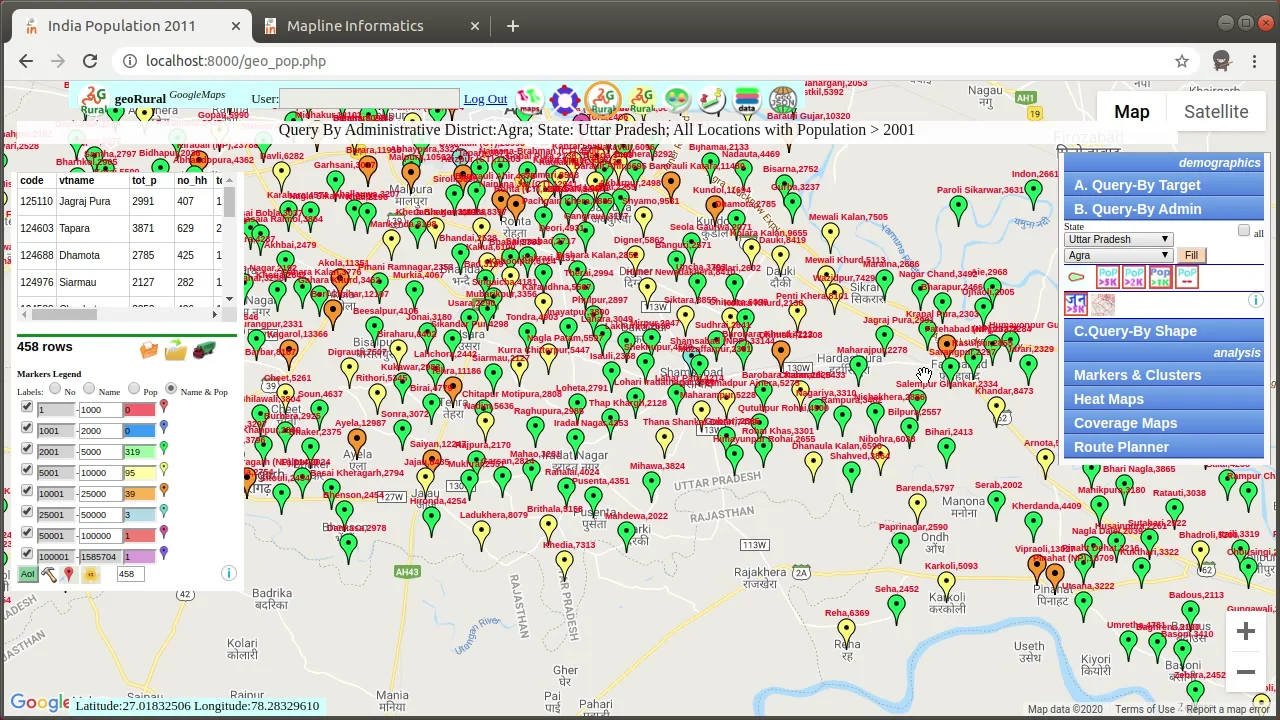The image size is (1280, 720).
Task: Click the GeoJSON globe icon
Action: pos(783,100)
